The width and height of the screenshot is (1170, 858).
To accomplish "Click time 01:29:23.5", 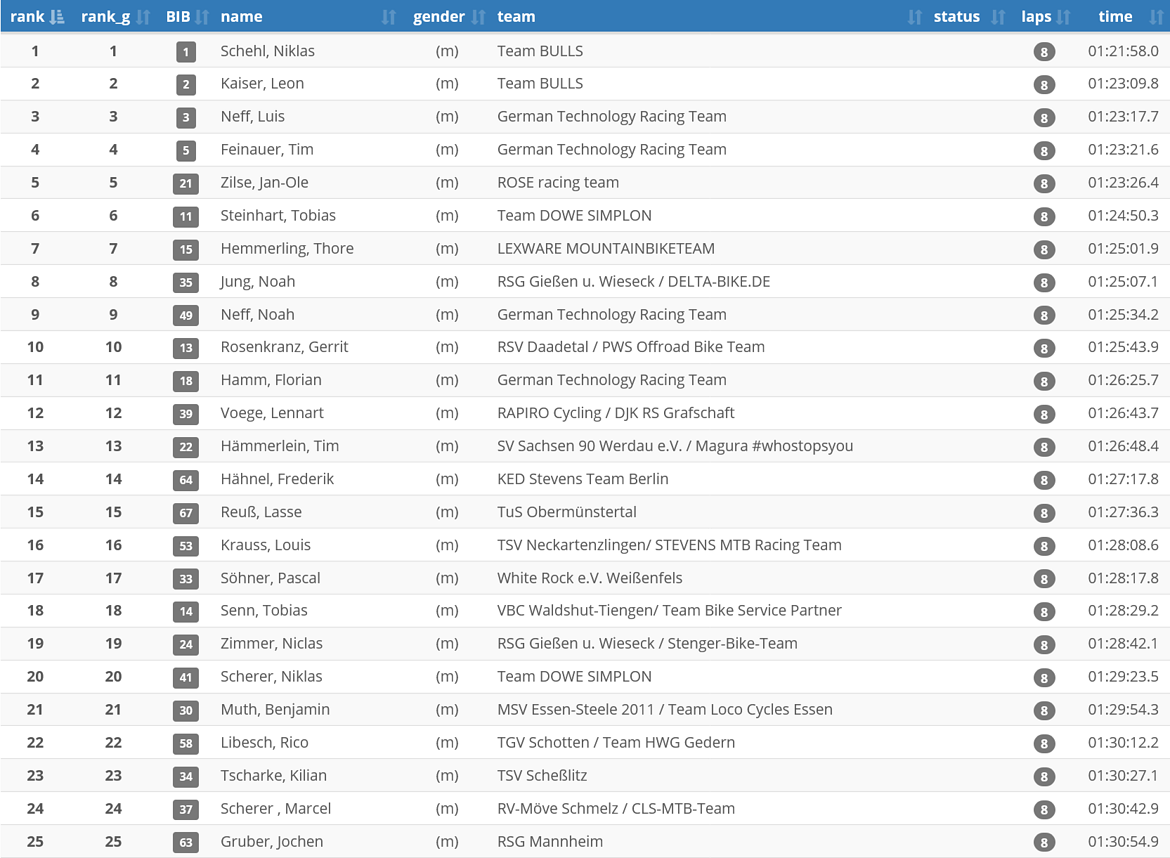I will [x=1123, y=676].
